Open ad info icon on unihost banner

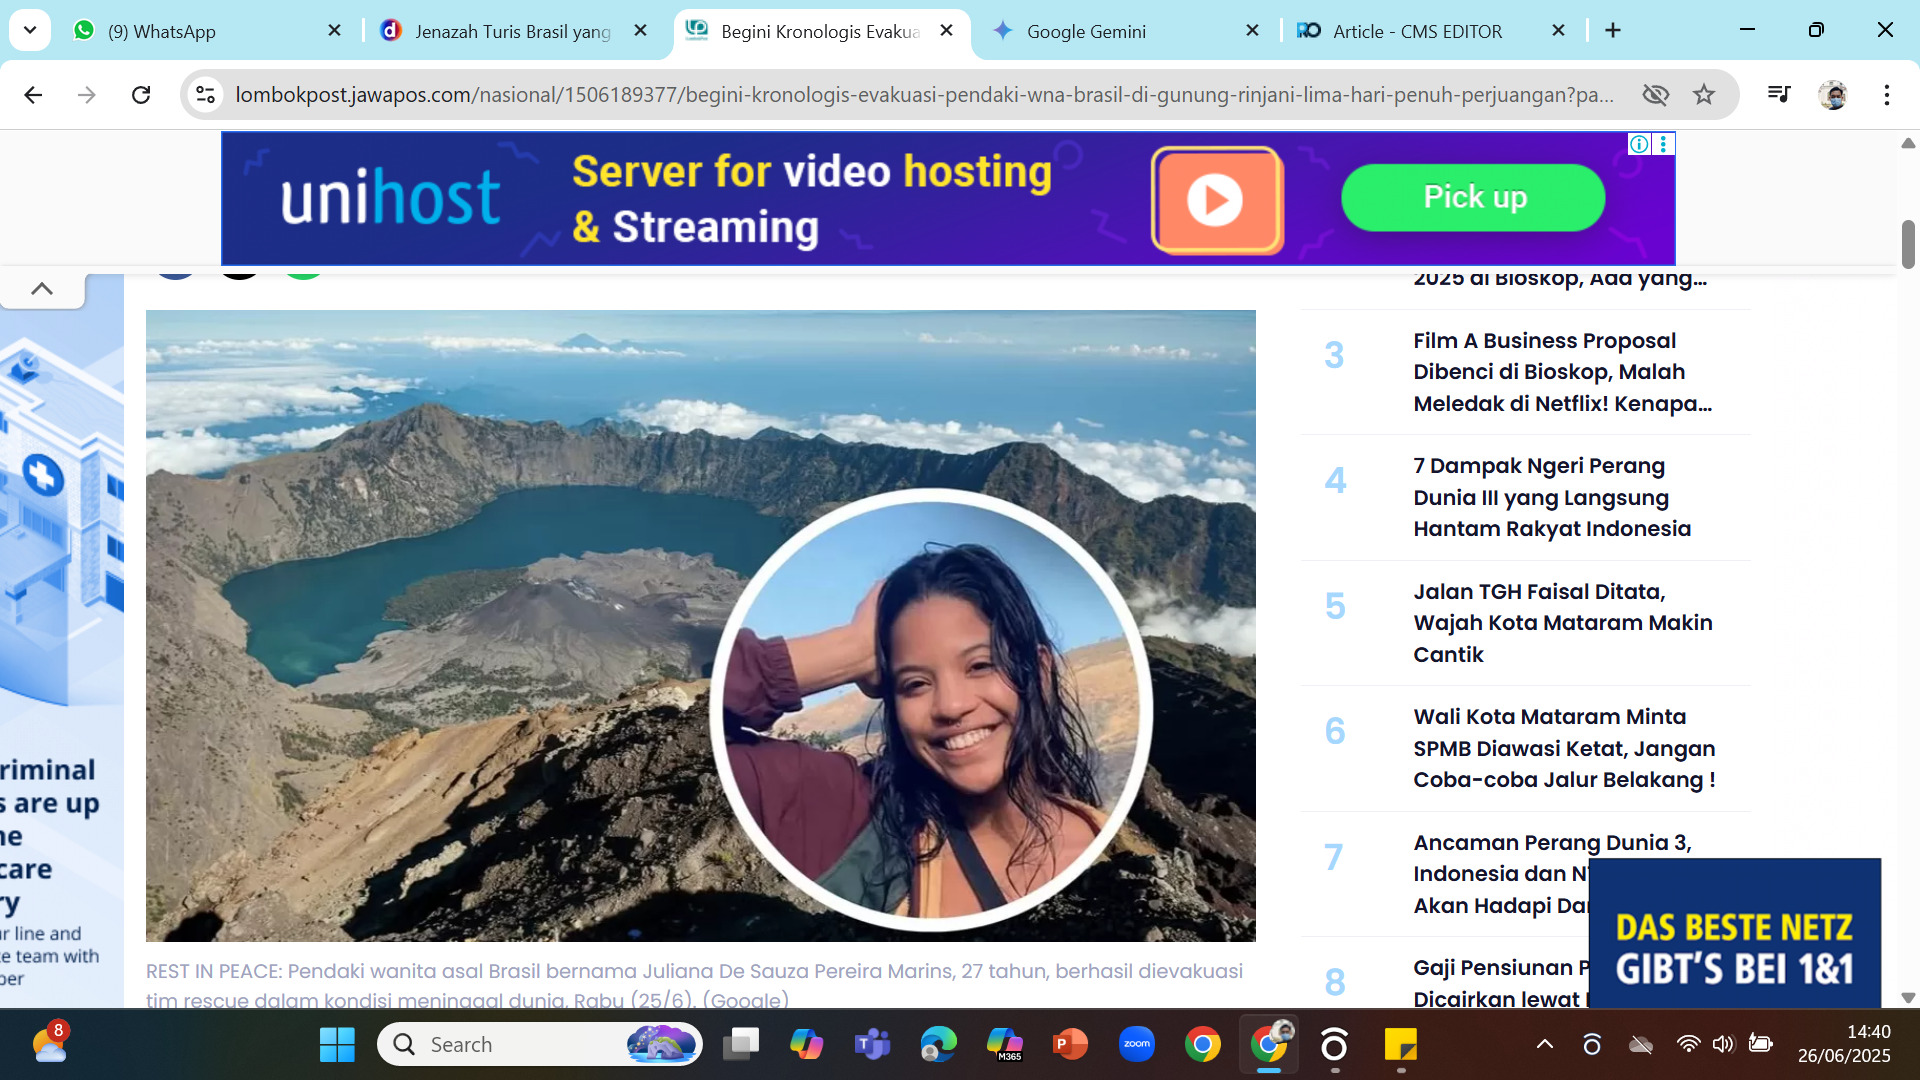point(1639,144)
